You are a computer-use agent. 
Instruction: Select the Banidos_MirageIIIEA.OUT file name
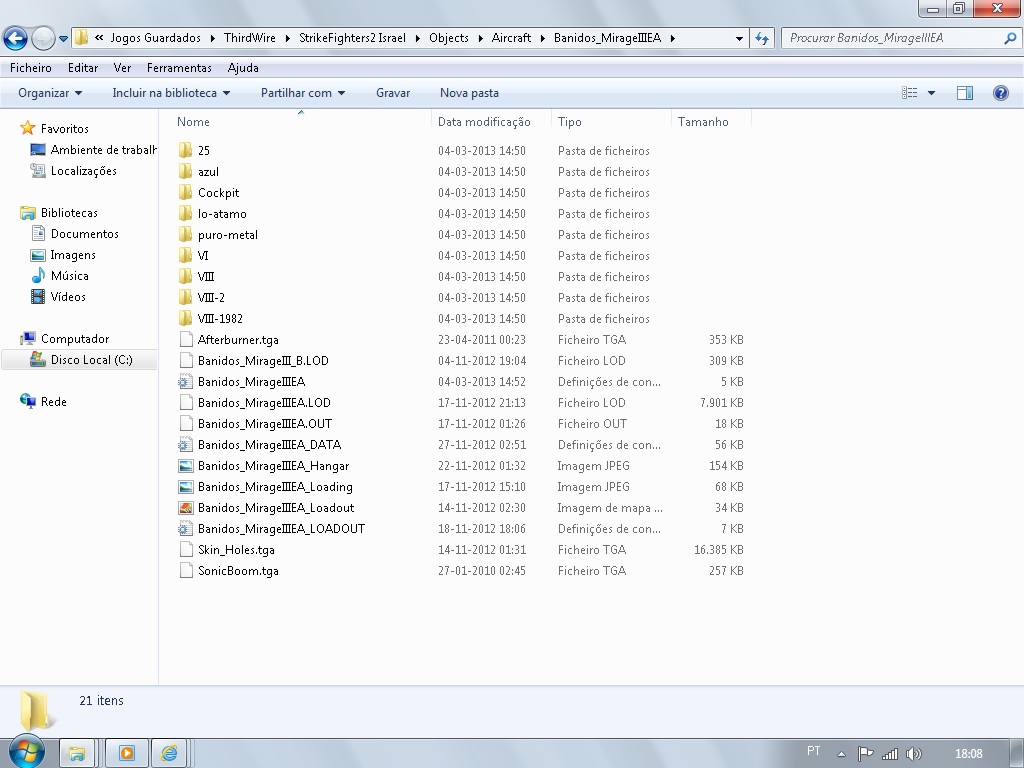[264, 423]
